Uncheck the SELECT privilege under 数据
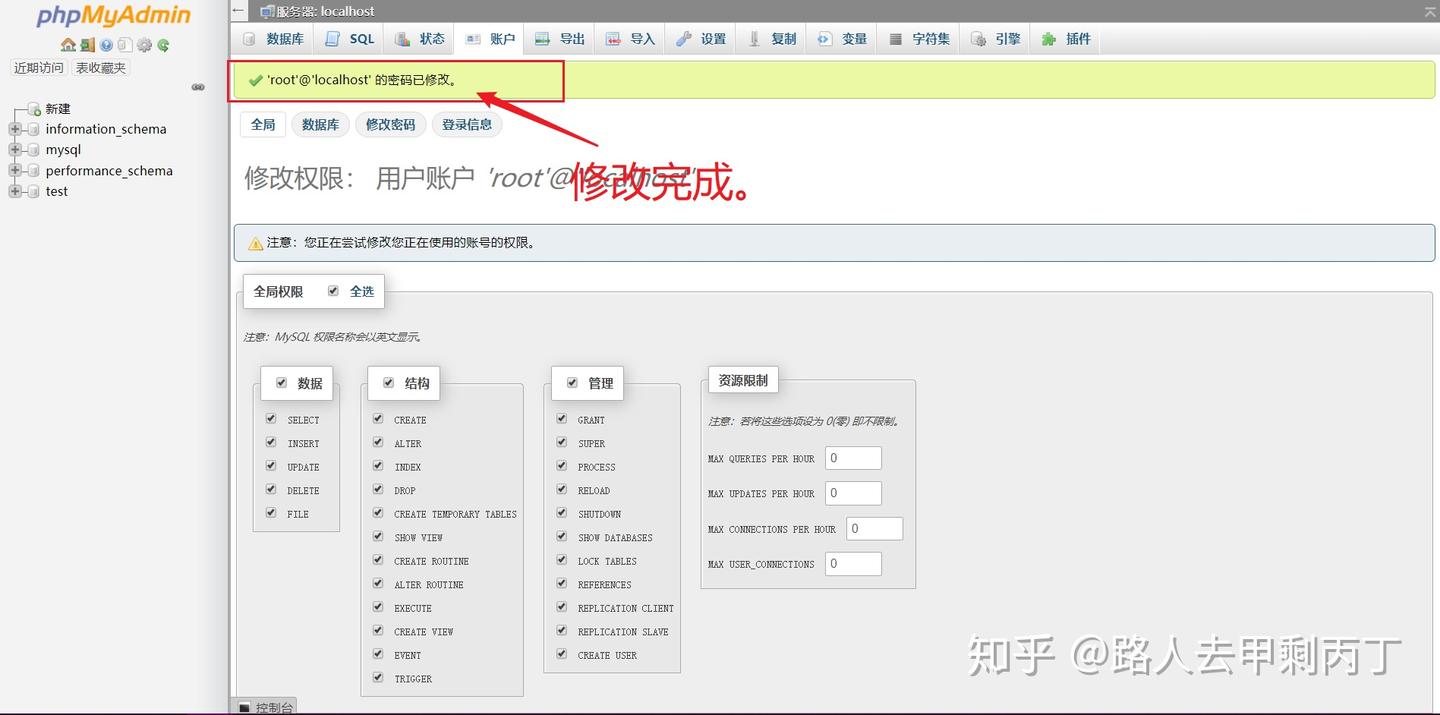This screenshot has height=715, width=1440. click(270, 419)
